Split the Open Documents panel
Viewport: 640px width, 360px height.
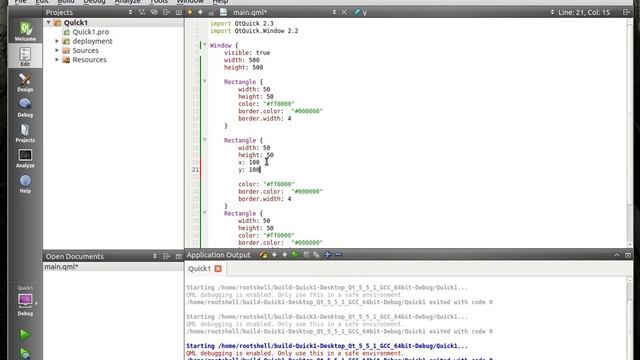pos(167,256)
